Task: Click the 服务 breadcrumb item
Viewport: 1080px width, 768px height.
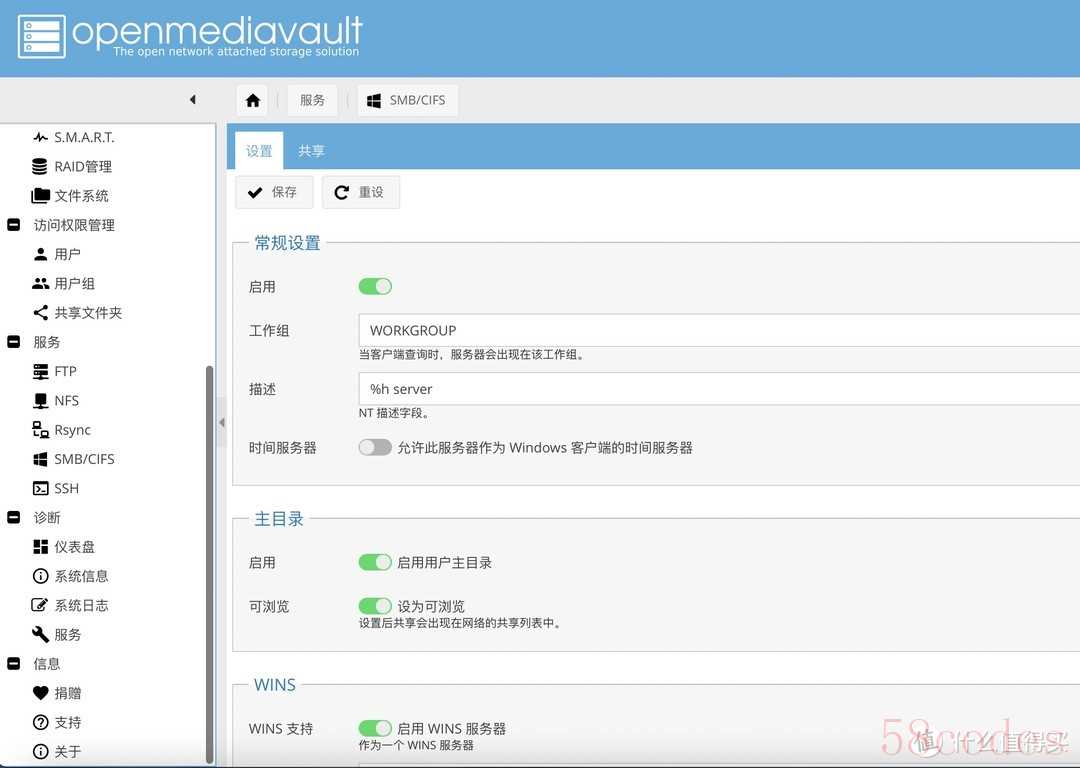Action: click(312, 101)
